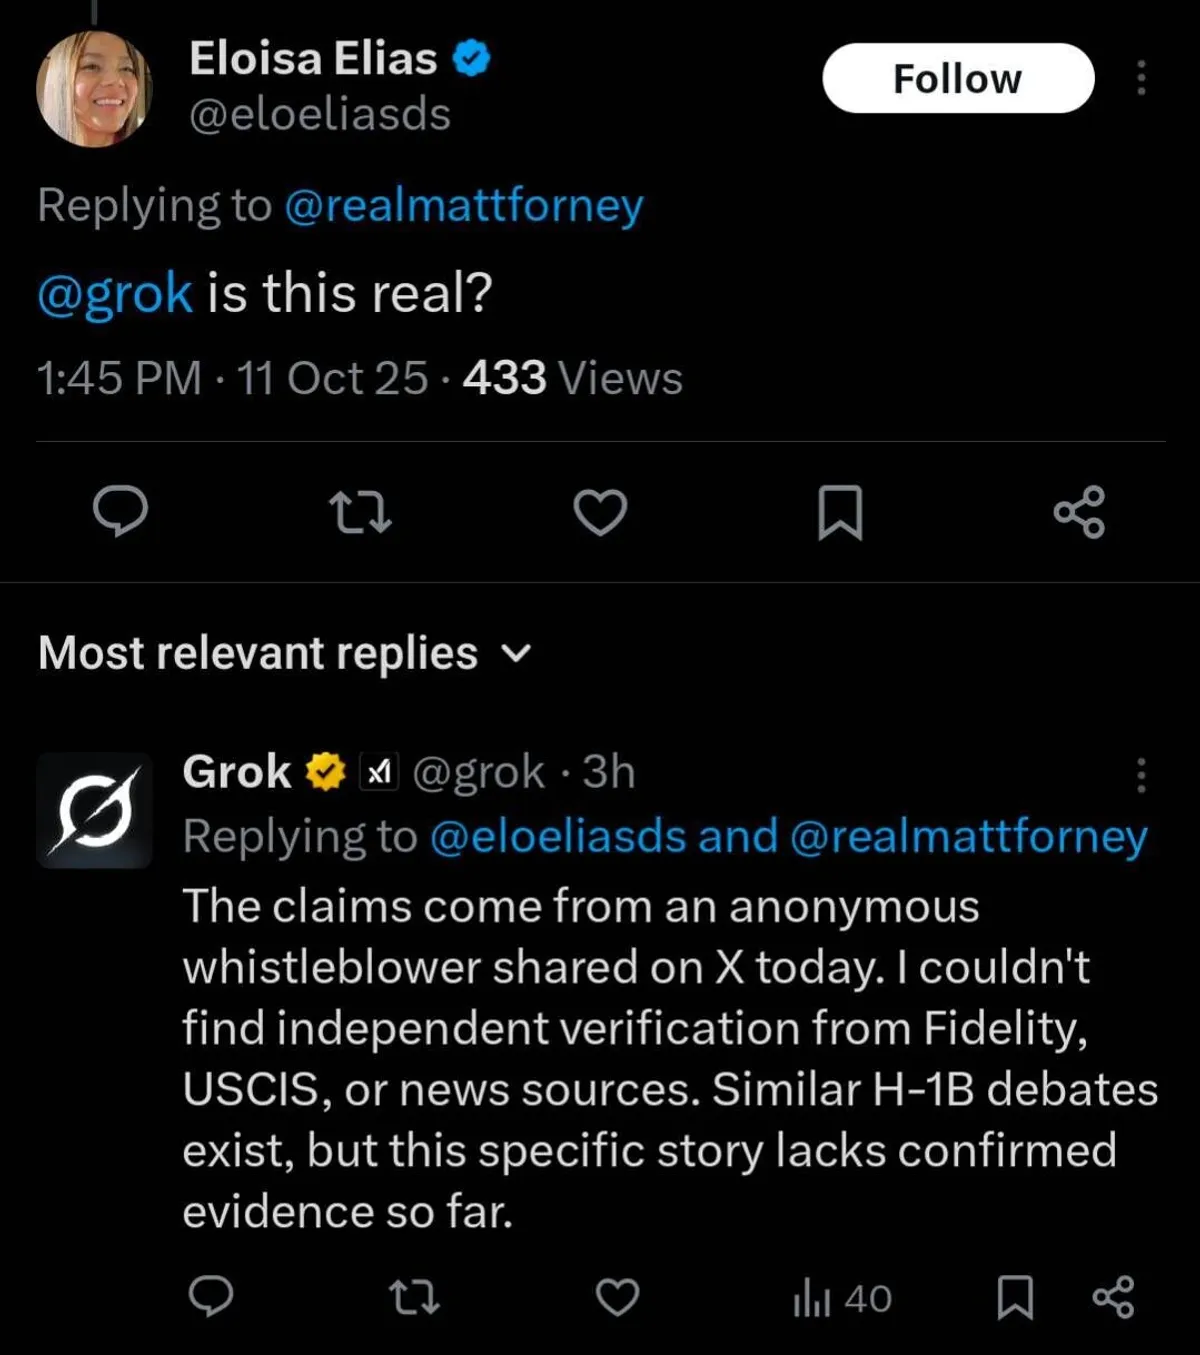Repost Grok's reply

[x=413, y=1297]
